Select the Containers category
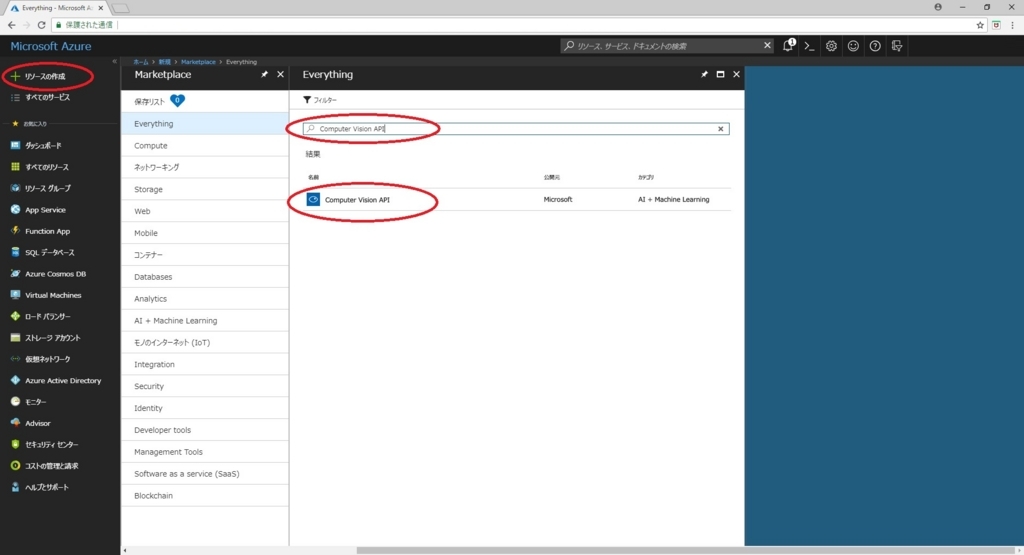 (204, 255)
